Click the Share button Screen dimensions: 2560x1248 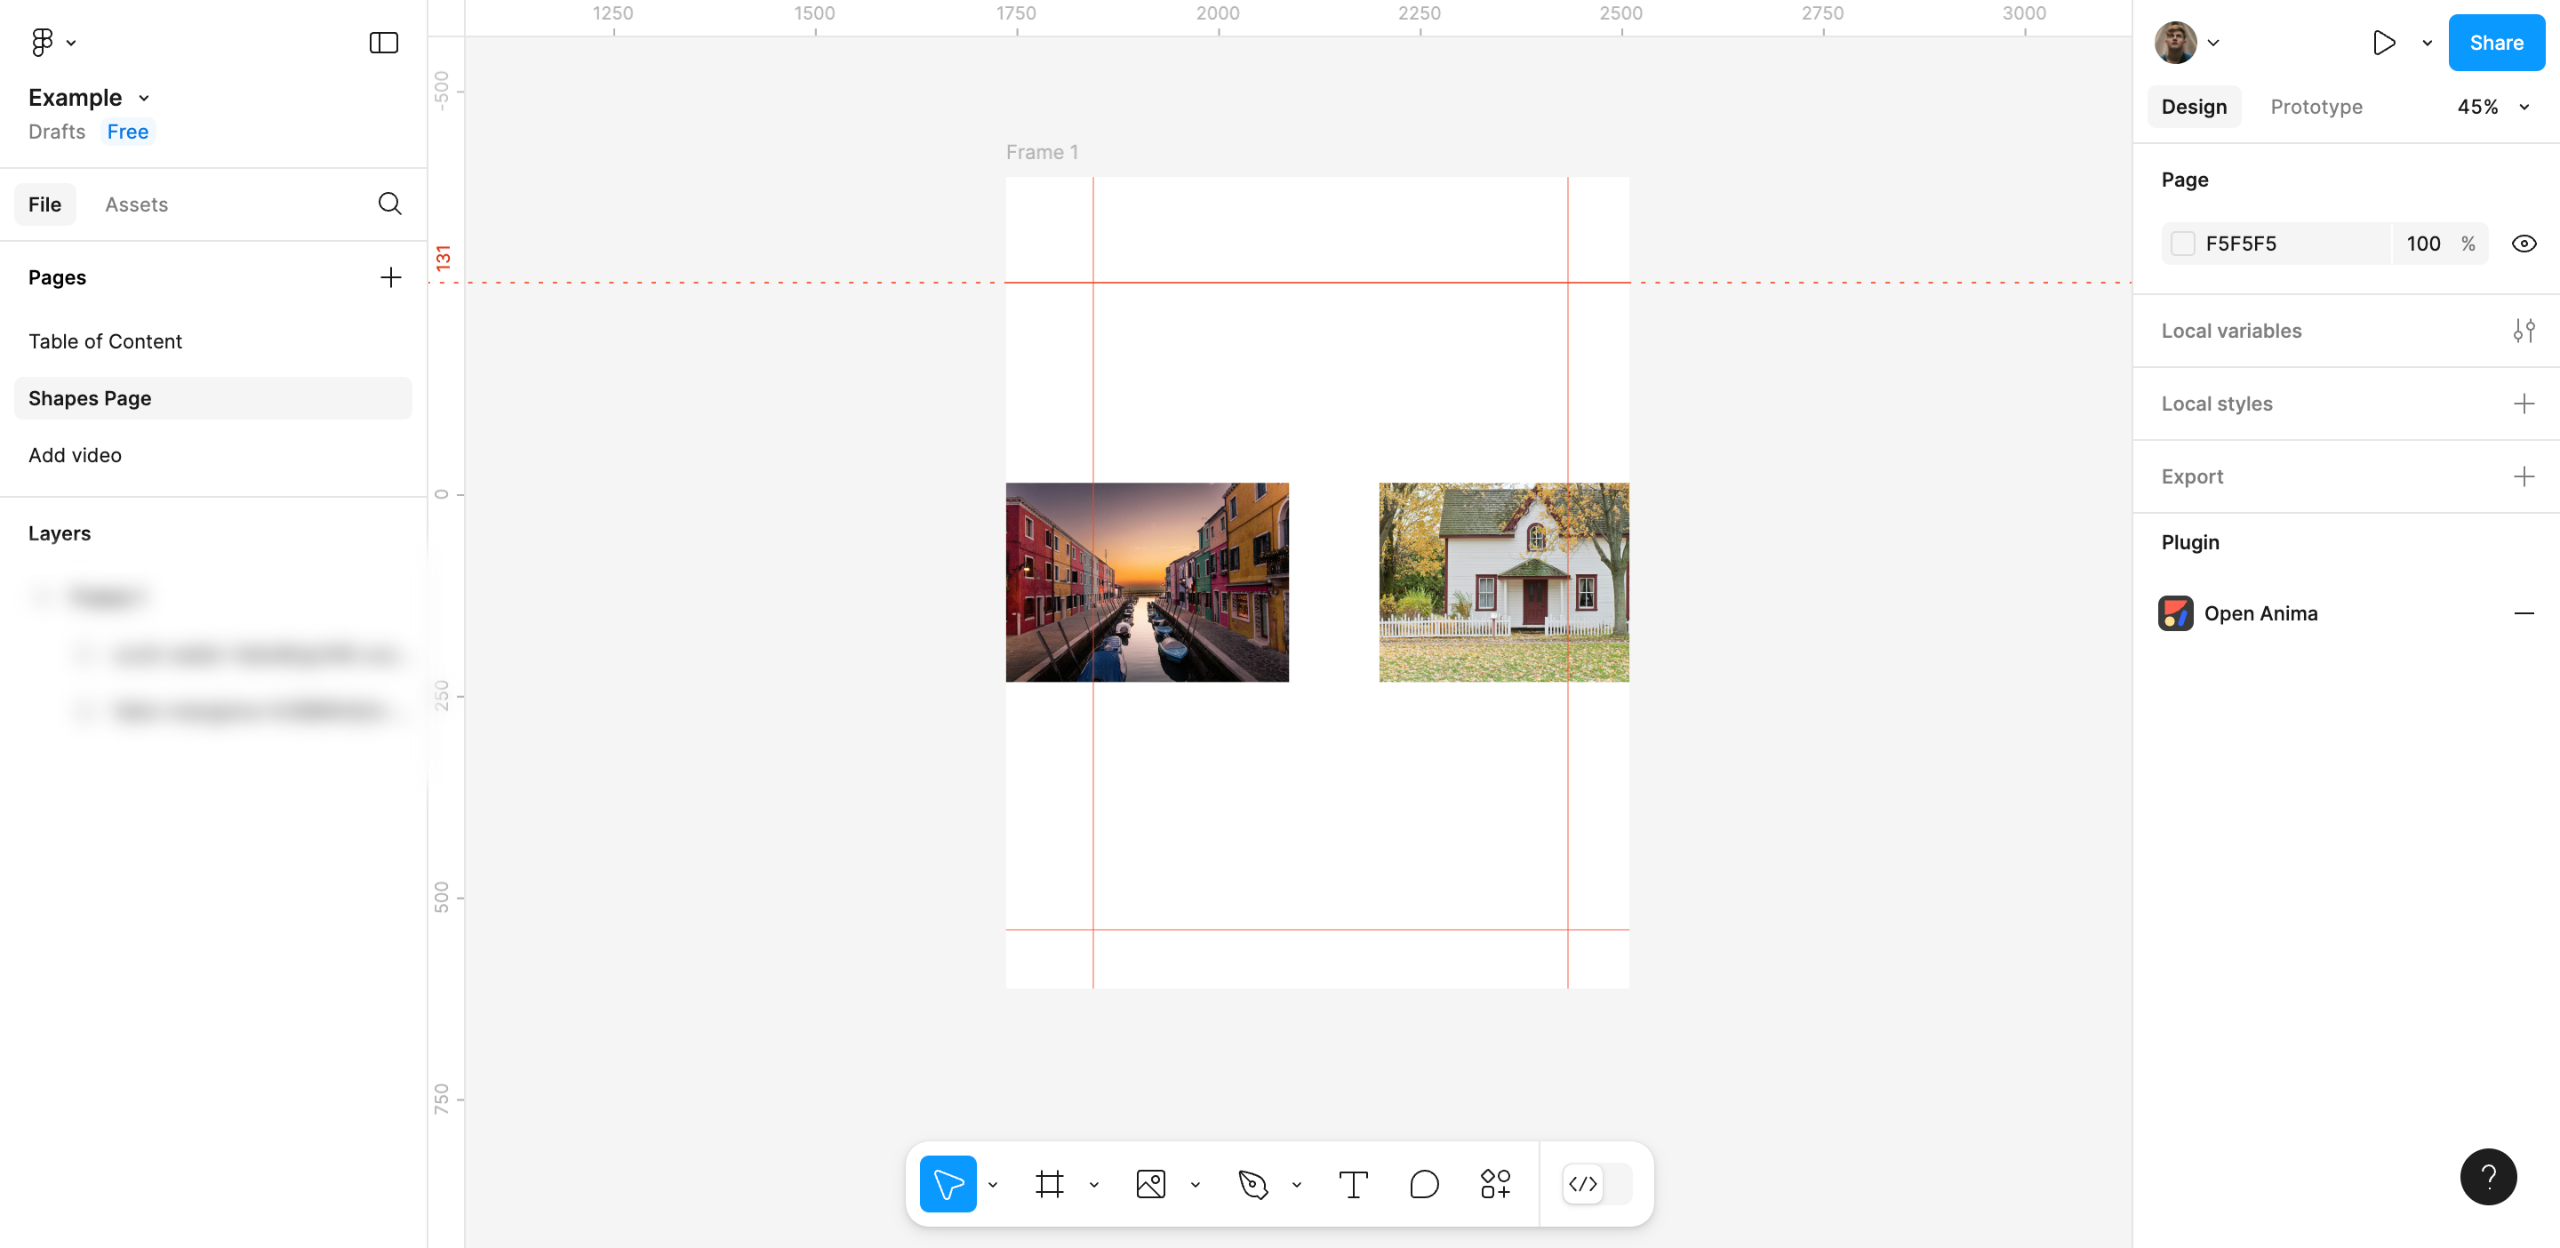point(2495,42)
